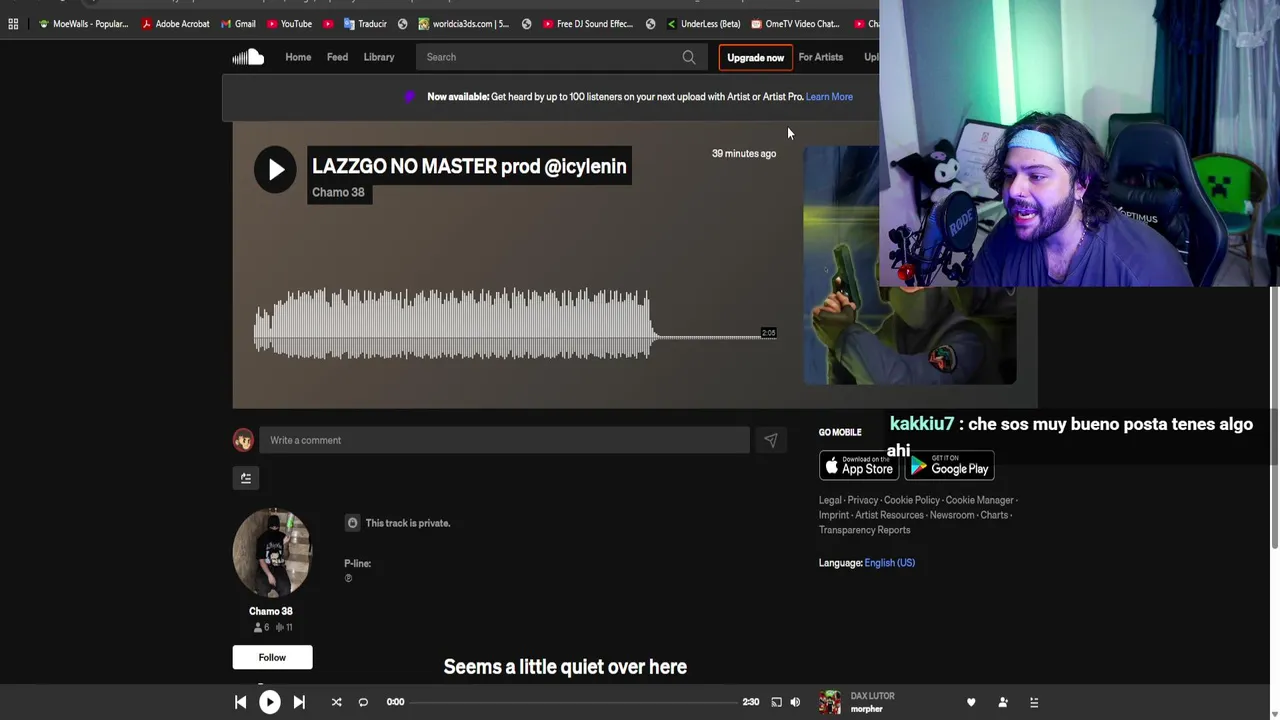This screenshot has width=1280, height=720.
Task: Open the Library section
Action: pyautogui.click(x=379, y=57)
